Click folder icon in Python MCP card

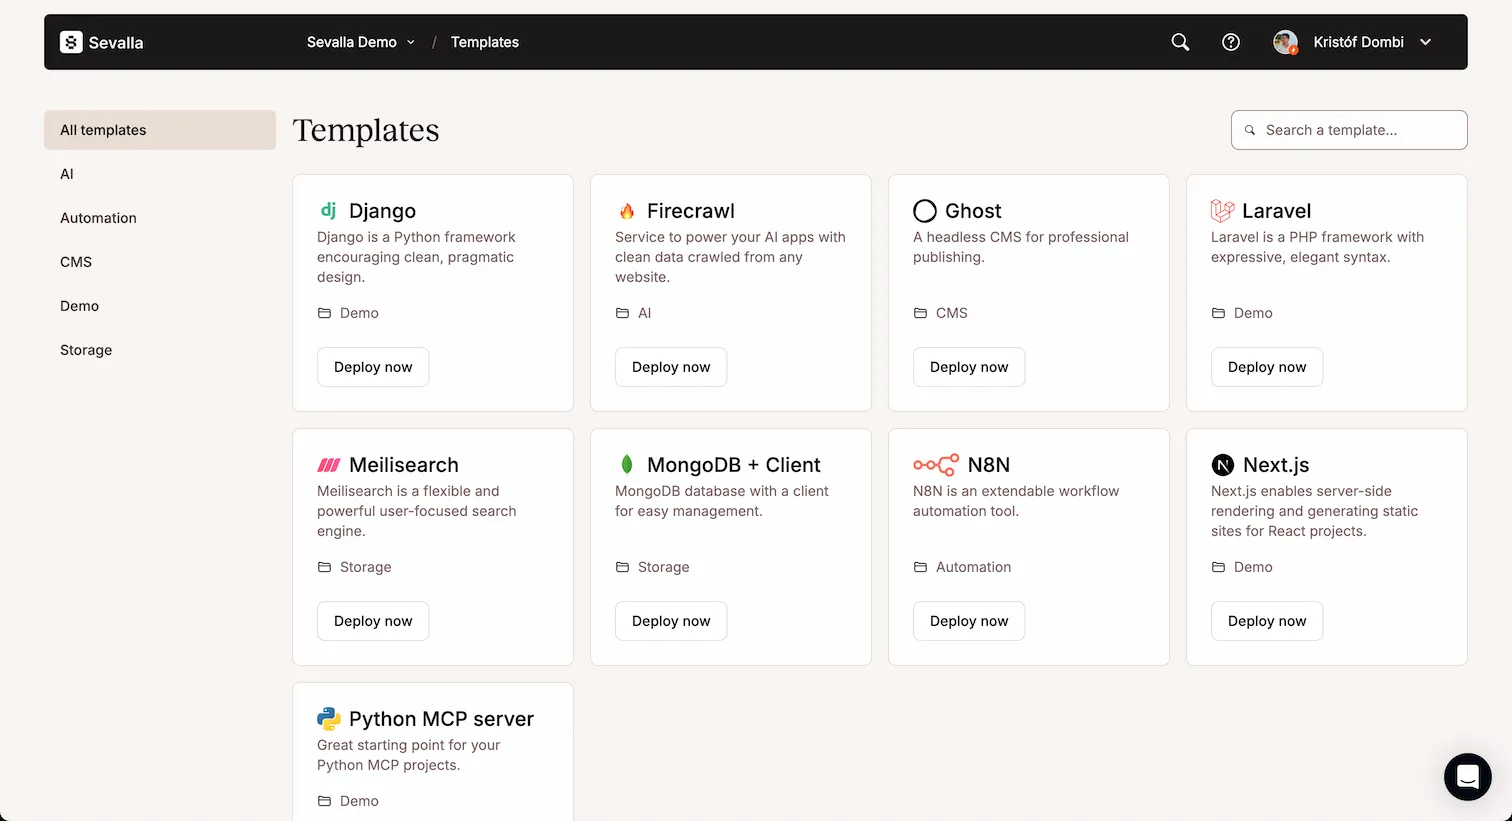[324, 801]
